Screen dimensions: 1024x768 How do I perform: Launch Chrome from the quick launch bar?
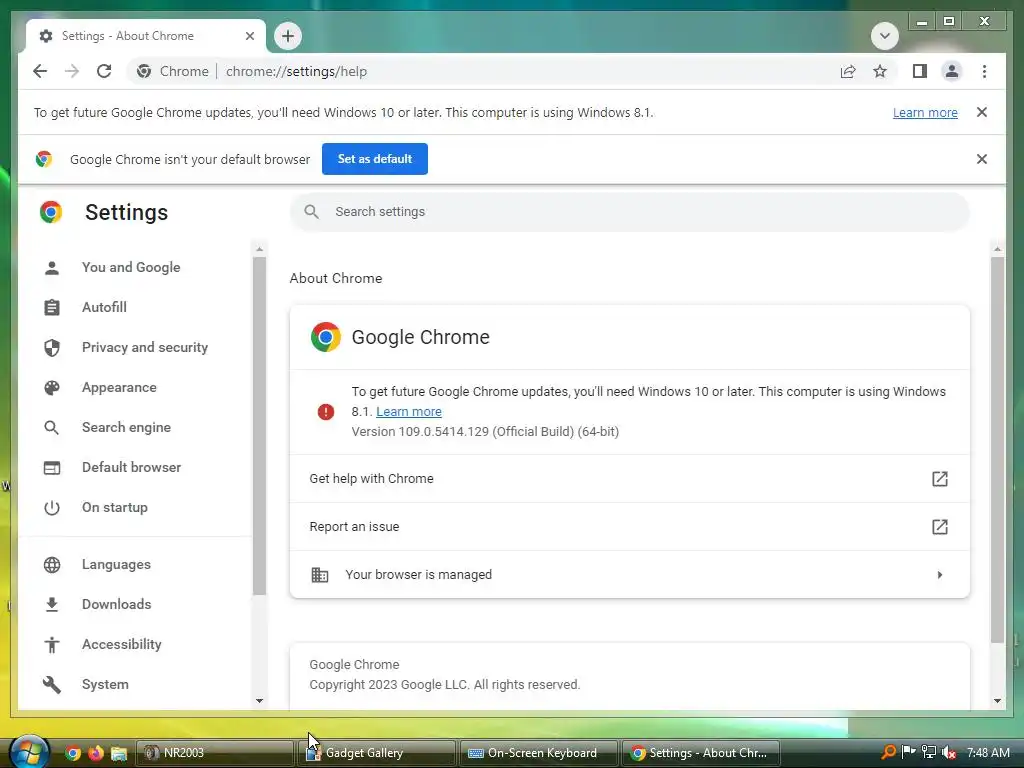click(73, 753)
